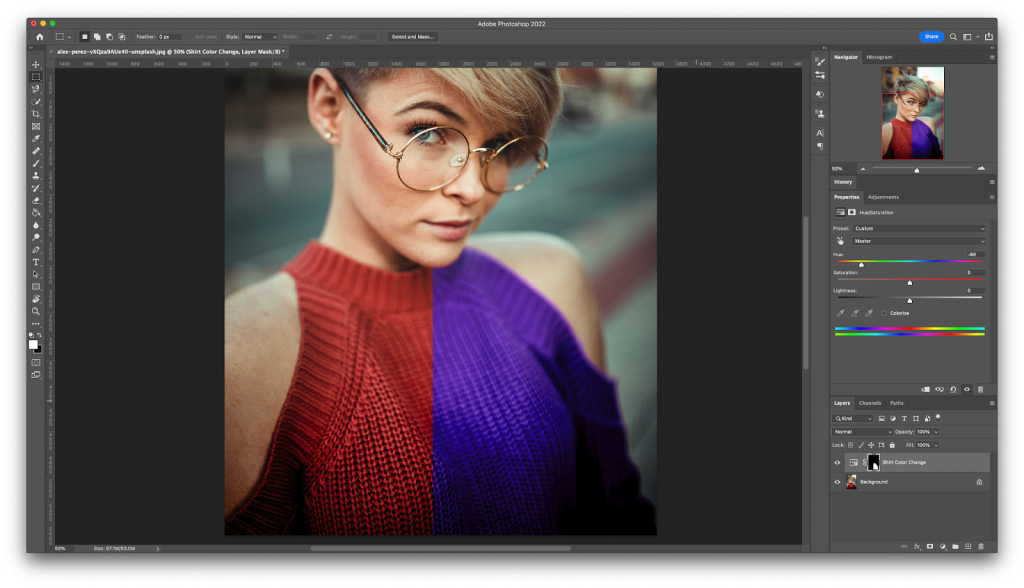The height and width of the screenshot is (588, 1024).
Task: Switch to the Channels tab
Action: 870,403
